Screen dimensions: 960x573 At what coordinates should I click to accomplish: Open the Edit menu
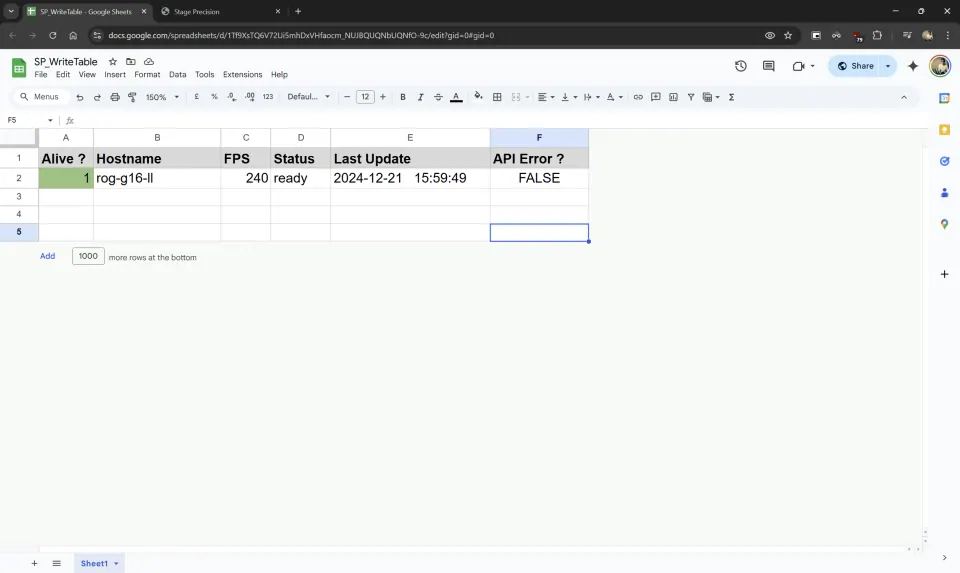63,75
